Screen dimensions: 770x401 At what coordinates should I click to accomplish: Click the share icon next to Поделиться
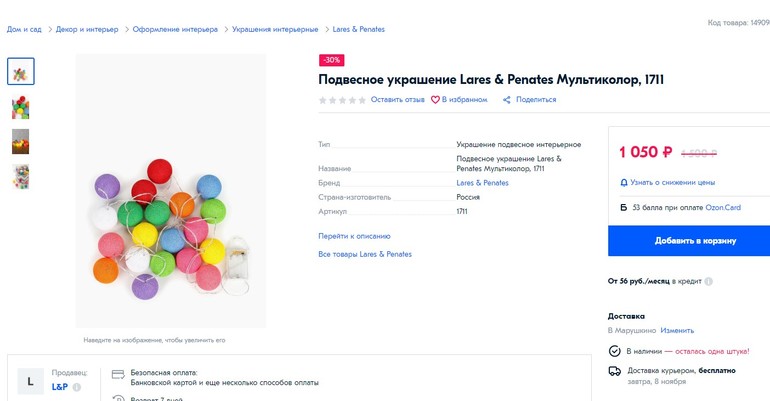click(x=507, y=100)
